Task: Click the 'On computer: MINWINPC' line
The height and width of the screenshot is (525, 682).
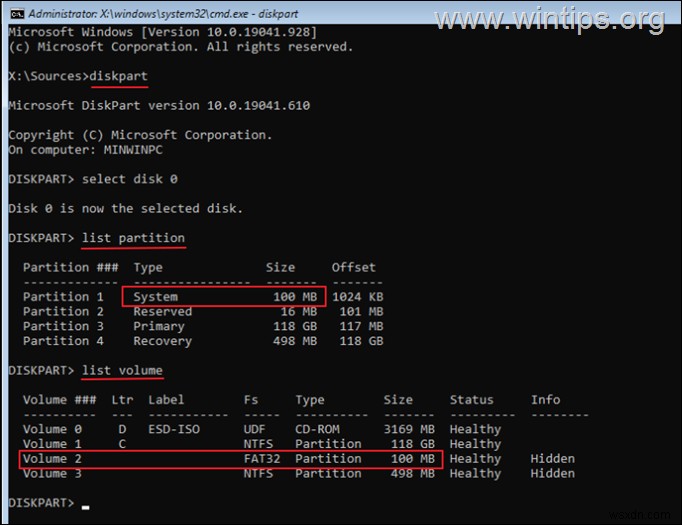Action: 86,150
